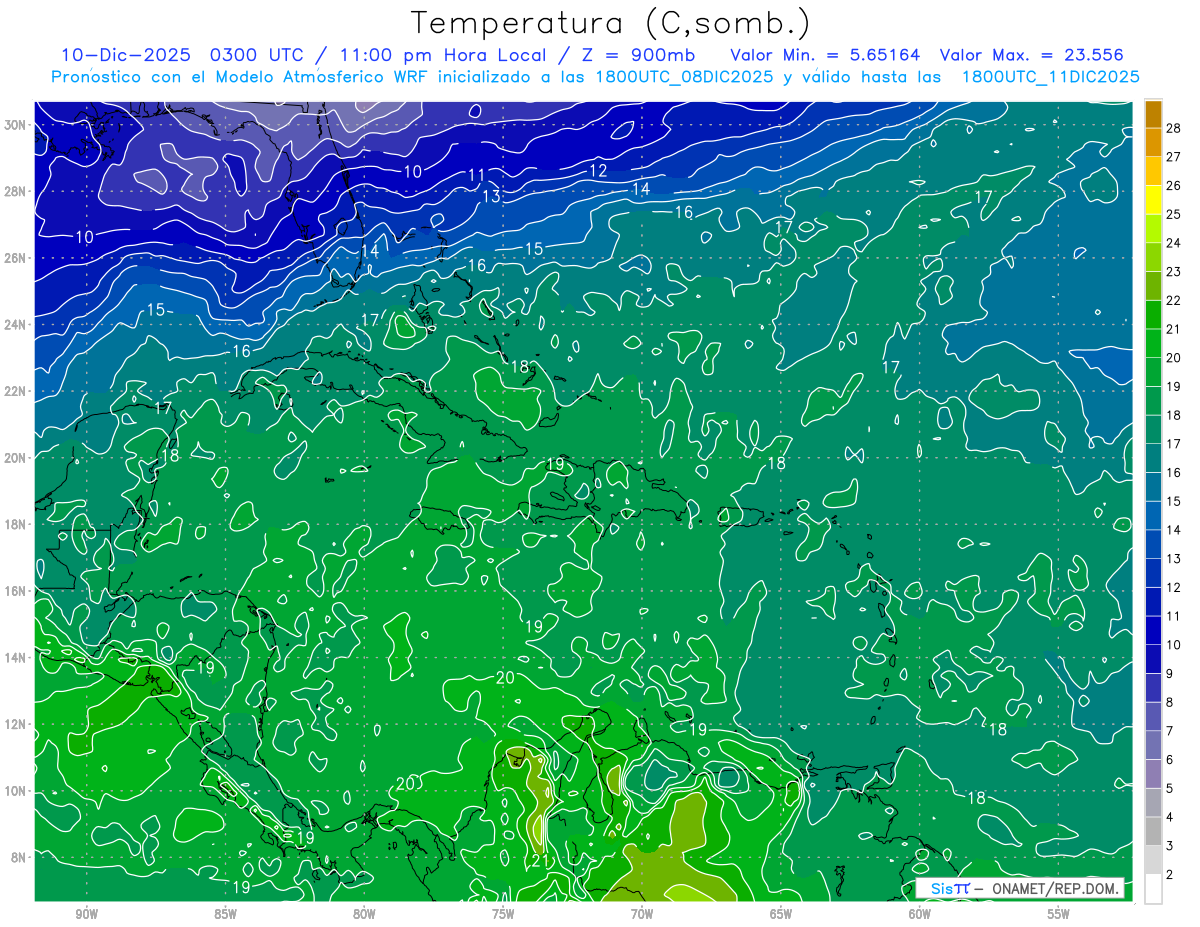The height and width of the screenshot is (927, 1200).
Task: Click the 85W longitude axis label
Action: pyautogui.click(x=225, y=914)
